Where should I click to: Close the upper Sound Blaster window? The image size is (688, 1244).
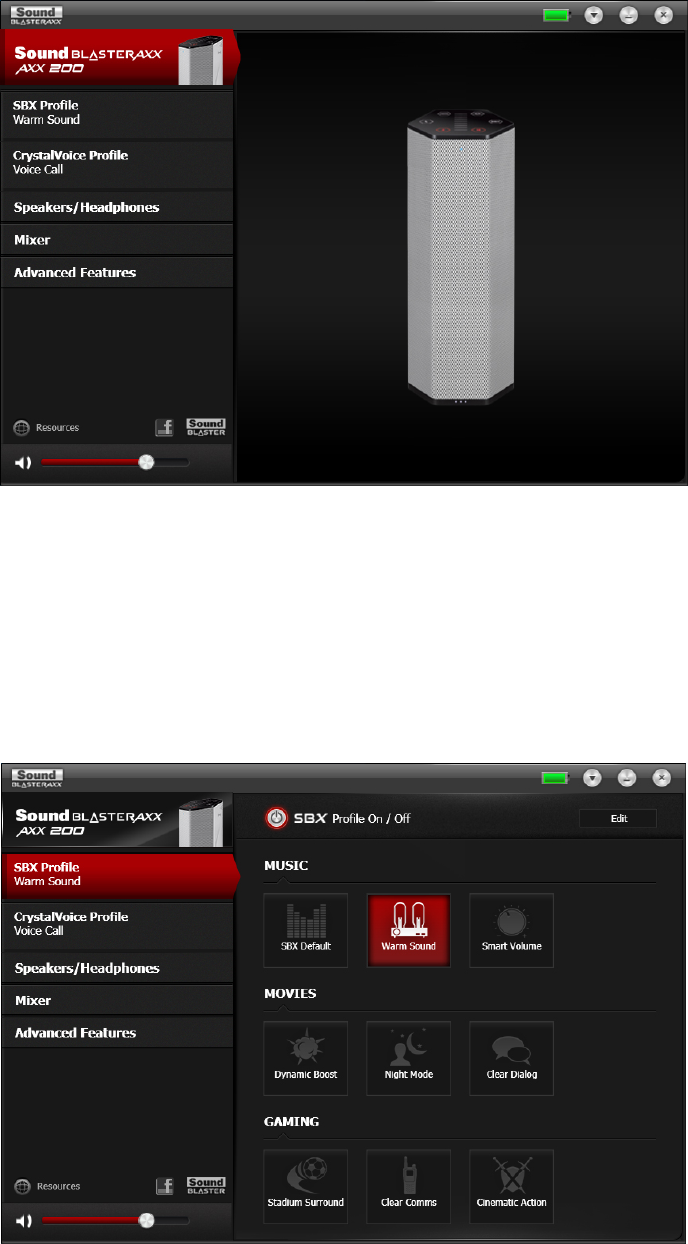coord(662,15)
